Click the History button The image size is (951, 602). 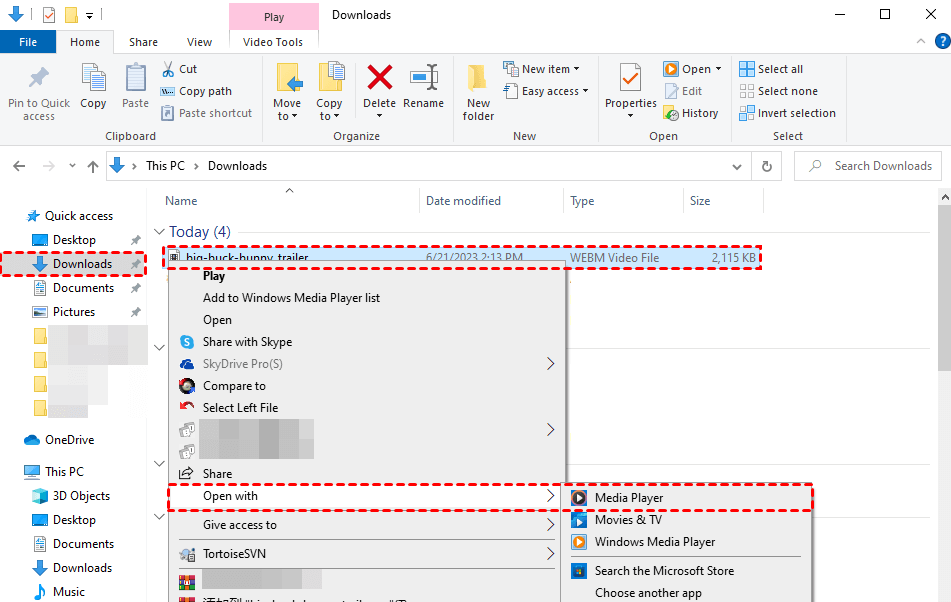[x=691, y=113]
